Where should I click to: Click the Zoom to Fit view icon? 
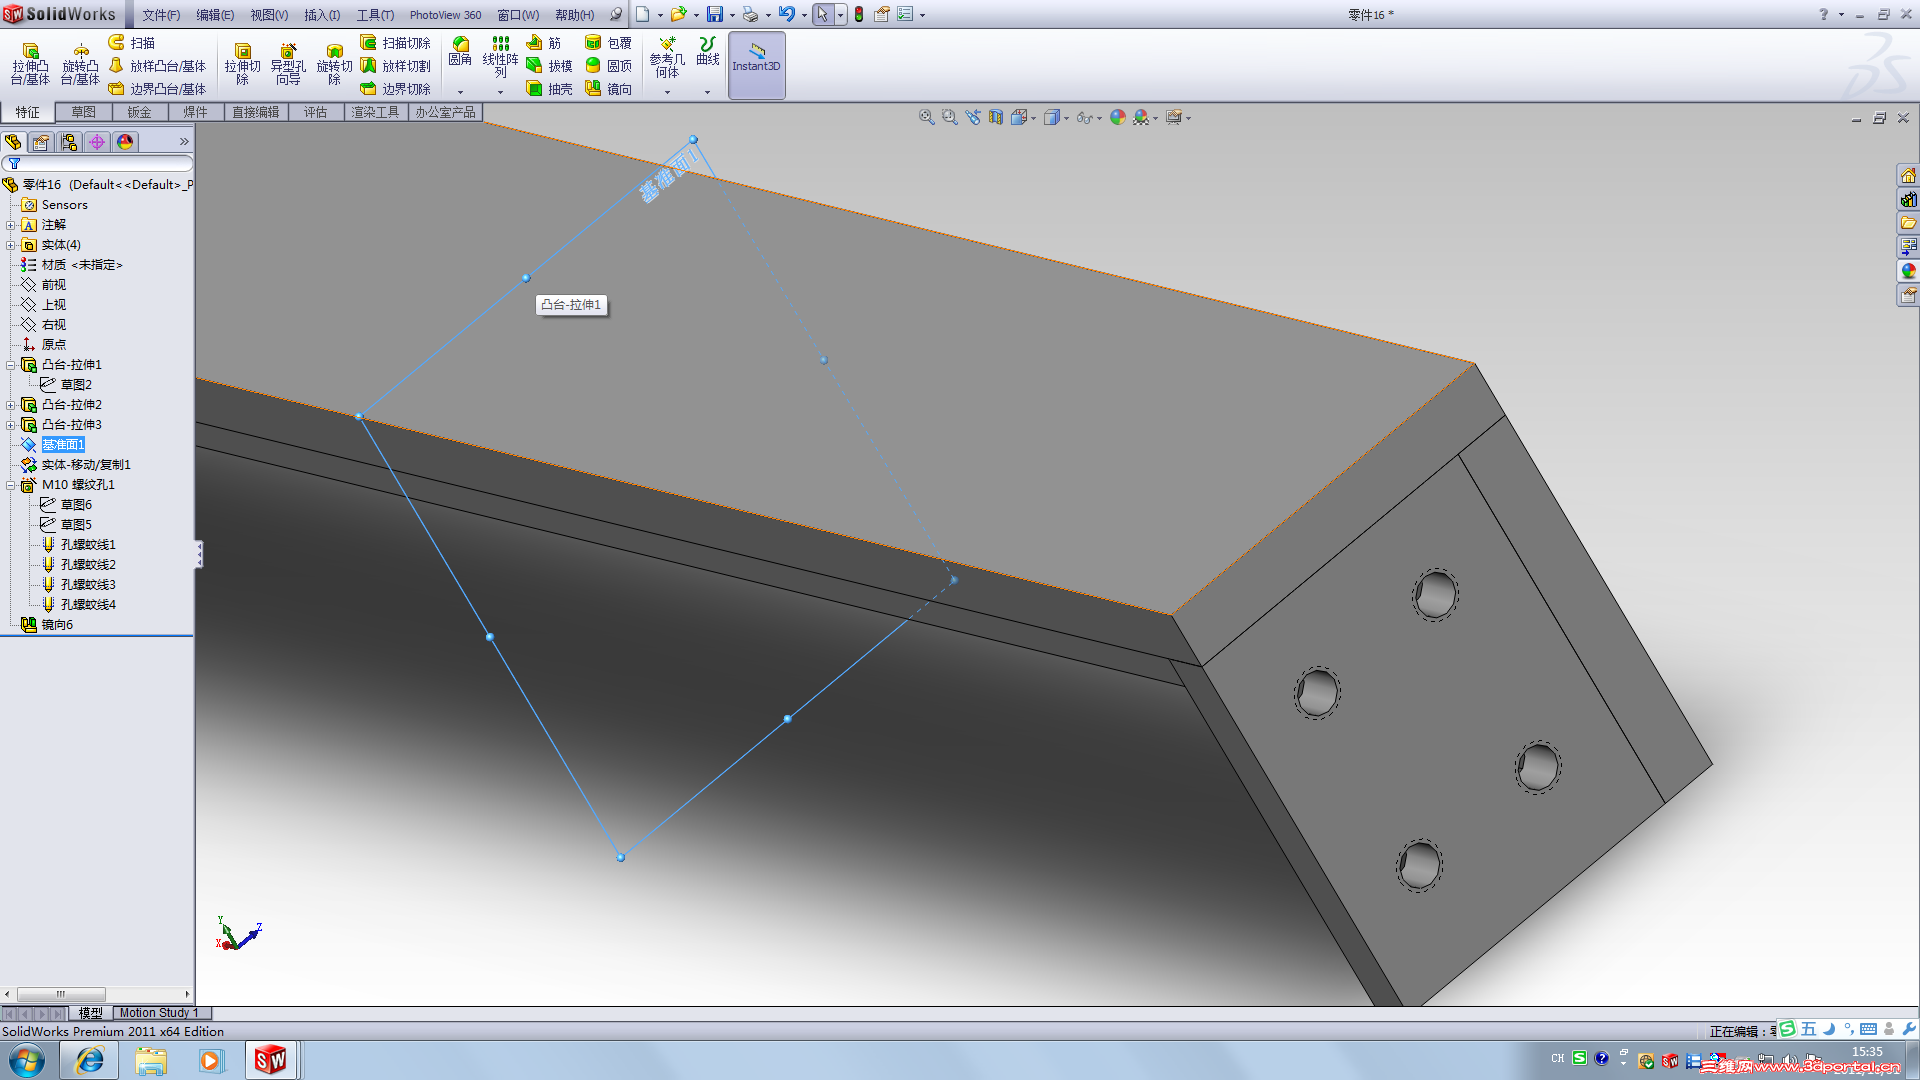click(926, 117)
